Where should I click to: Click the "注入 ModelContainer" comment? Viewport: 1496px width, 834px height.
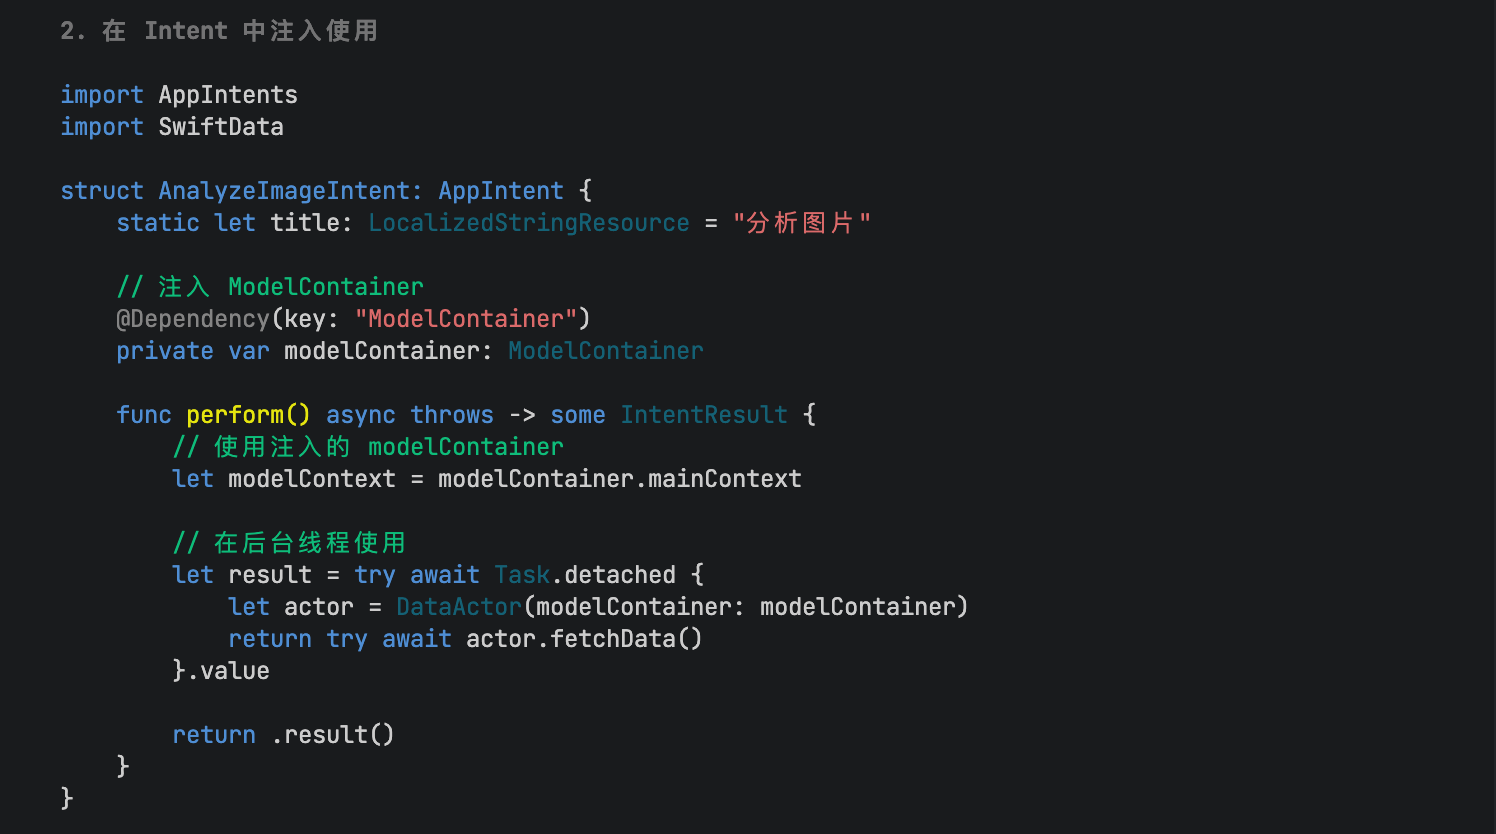[270, 287]
